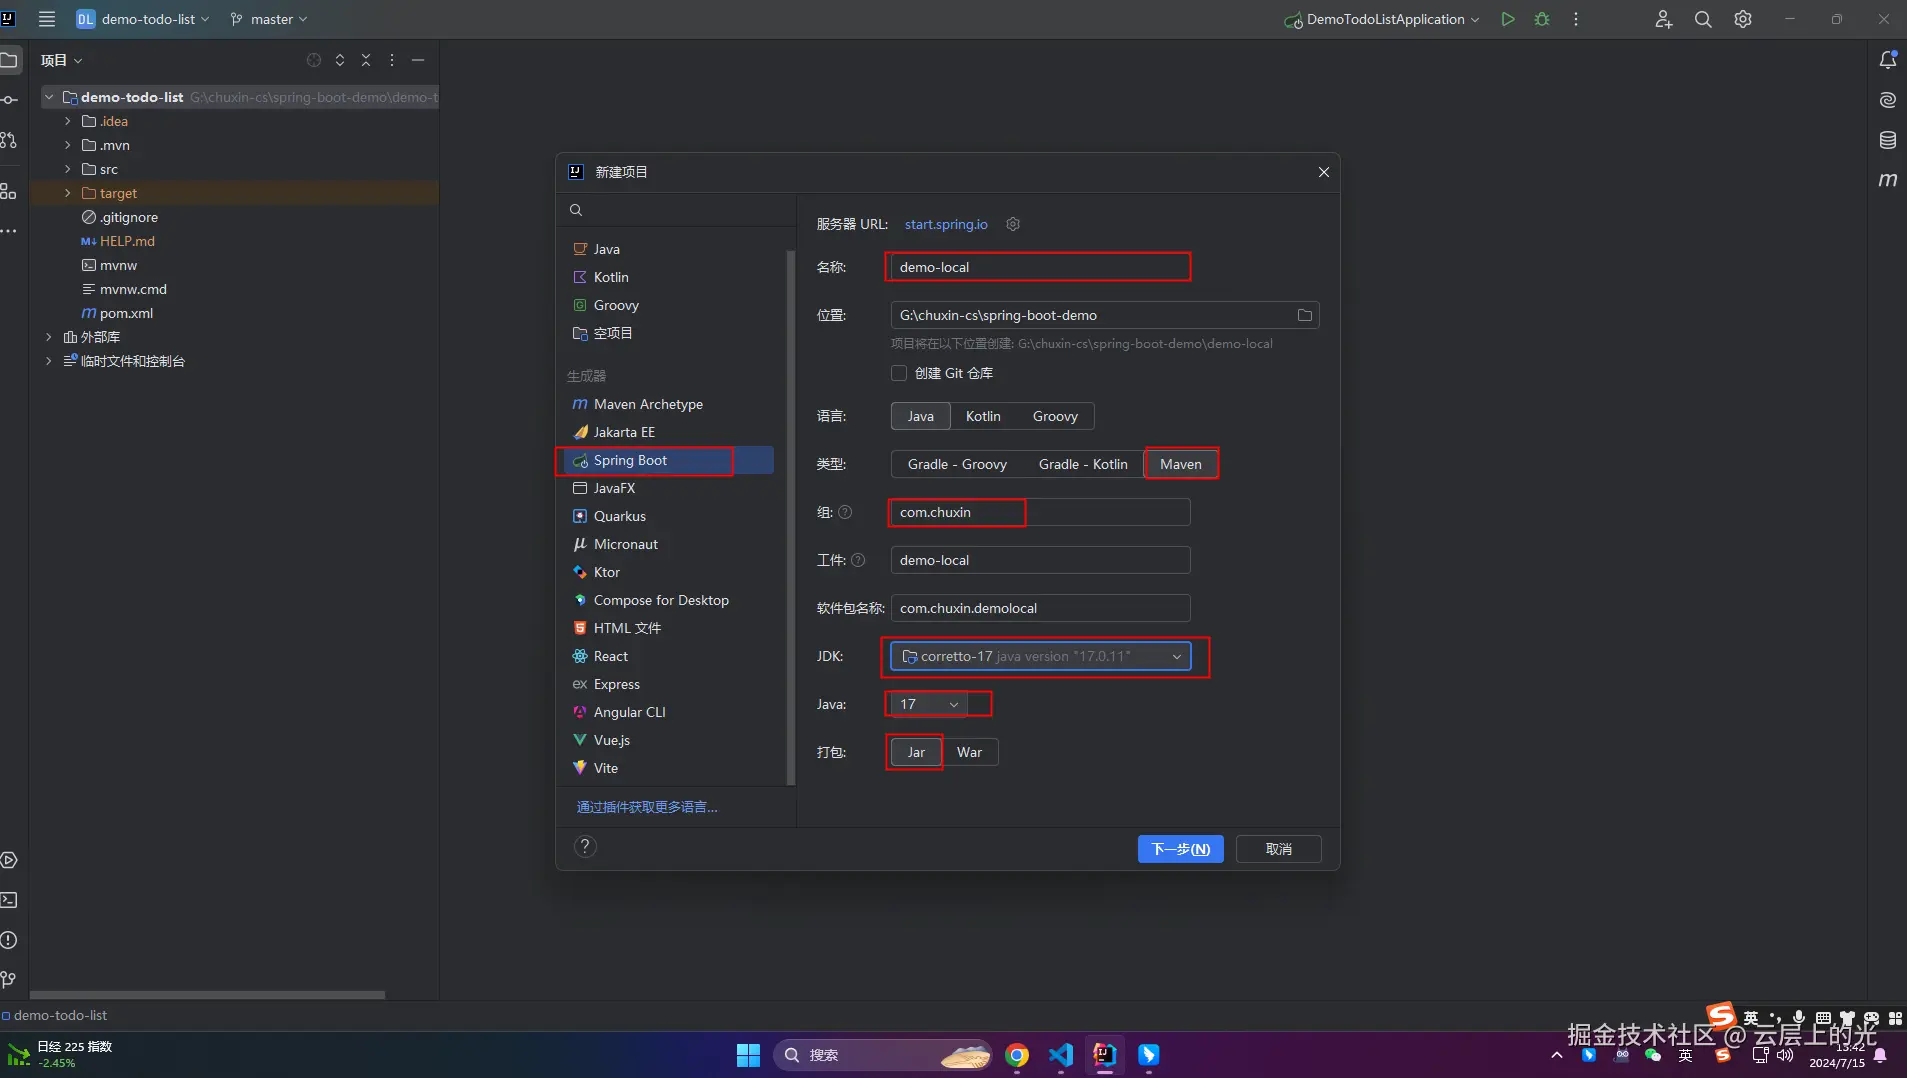Choose Gradle - Kotlin build type
Screen dimensions: 1907x1078
tap(1083, 464)
